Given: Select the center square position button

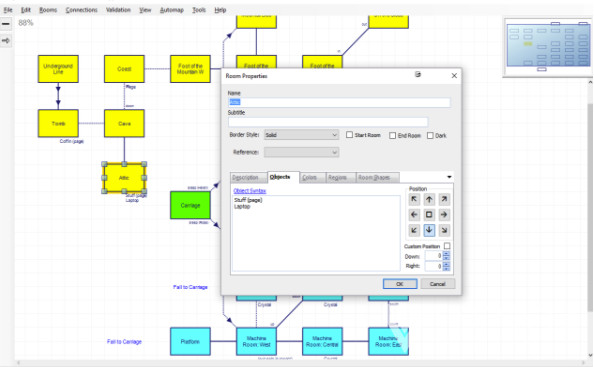Looking at the screenshot, I should pos(429,215).
